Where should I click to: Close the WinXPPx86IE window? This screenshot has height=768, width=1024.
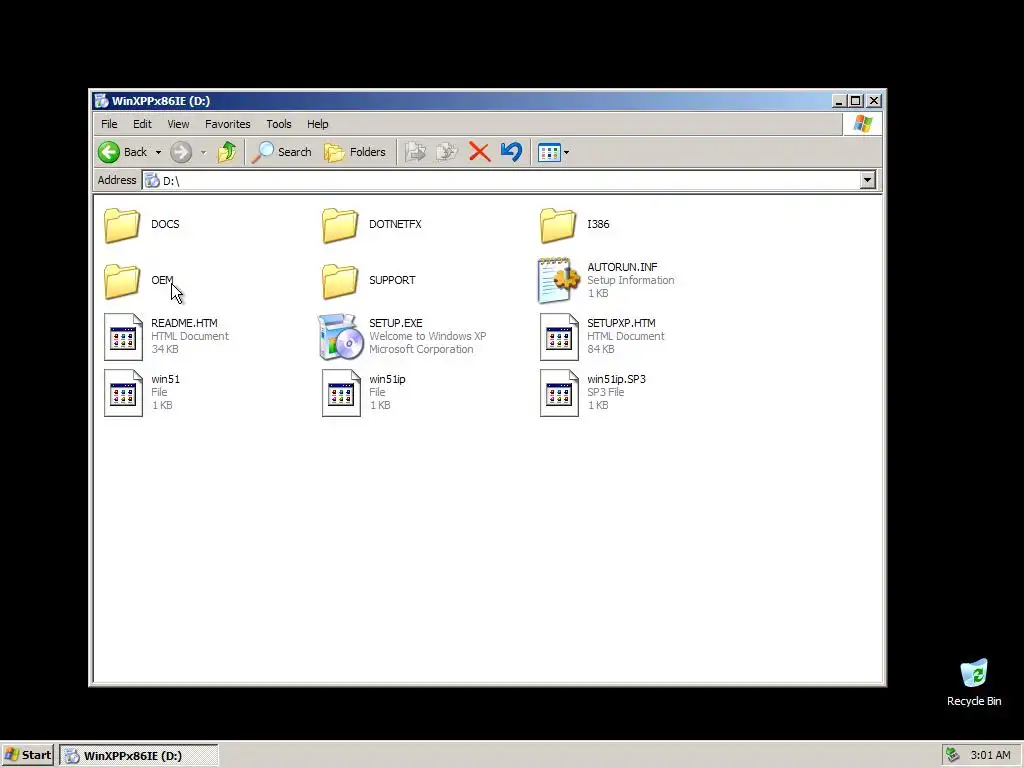[x=874, y=101]
